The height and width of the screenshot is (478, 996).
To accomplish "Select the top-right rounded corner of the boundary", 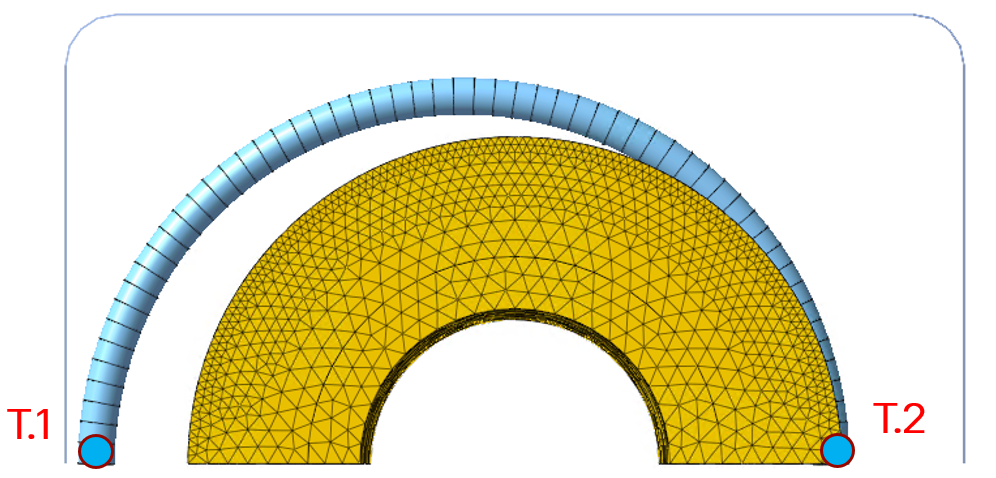I will pyautogui.click(x=951, y=30).
